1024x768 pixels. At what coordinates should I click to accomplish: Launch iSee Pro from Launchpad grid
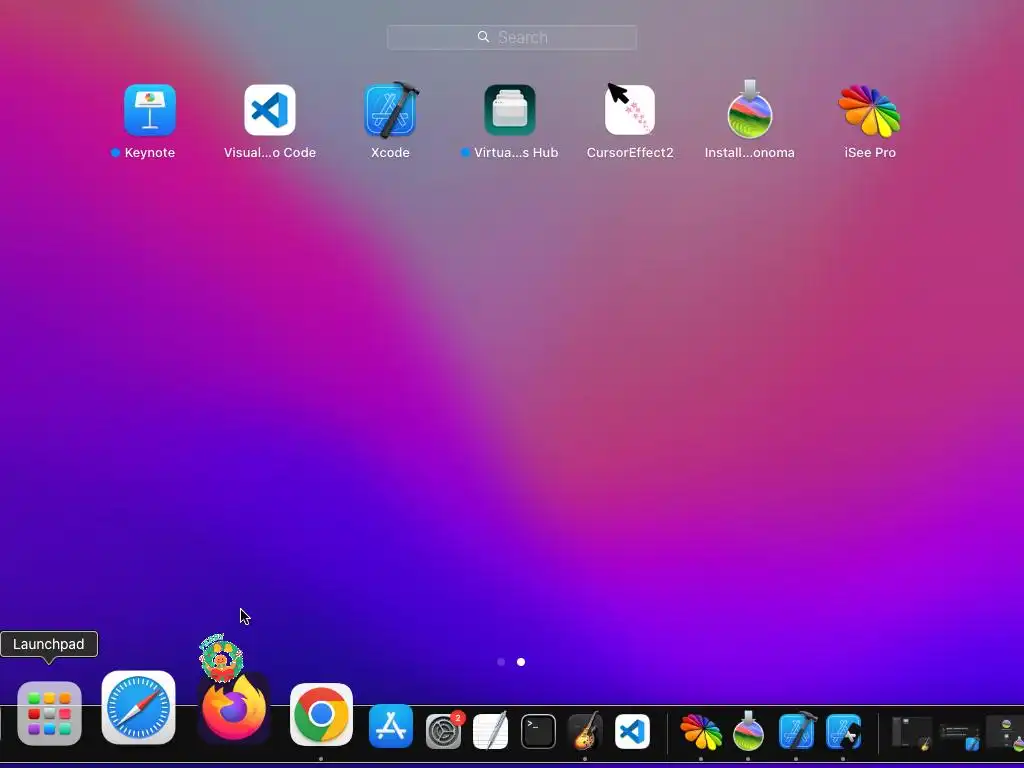point(869,111)
